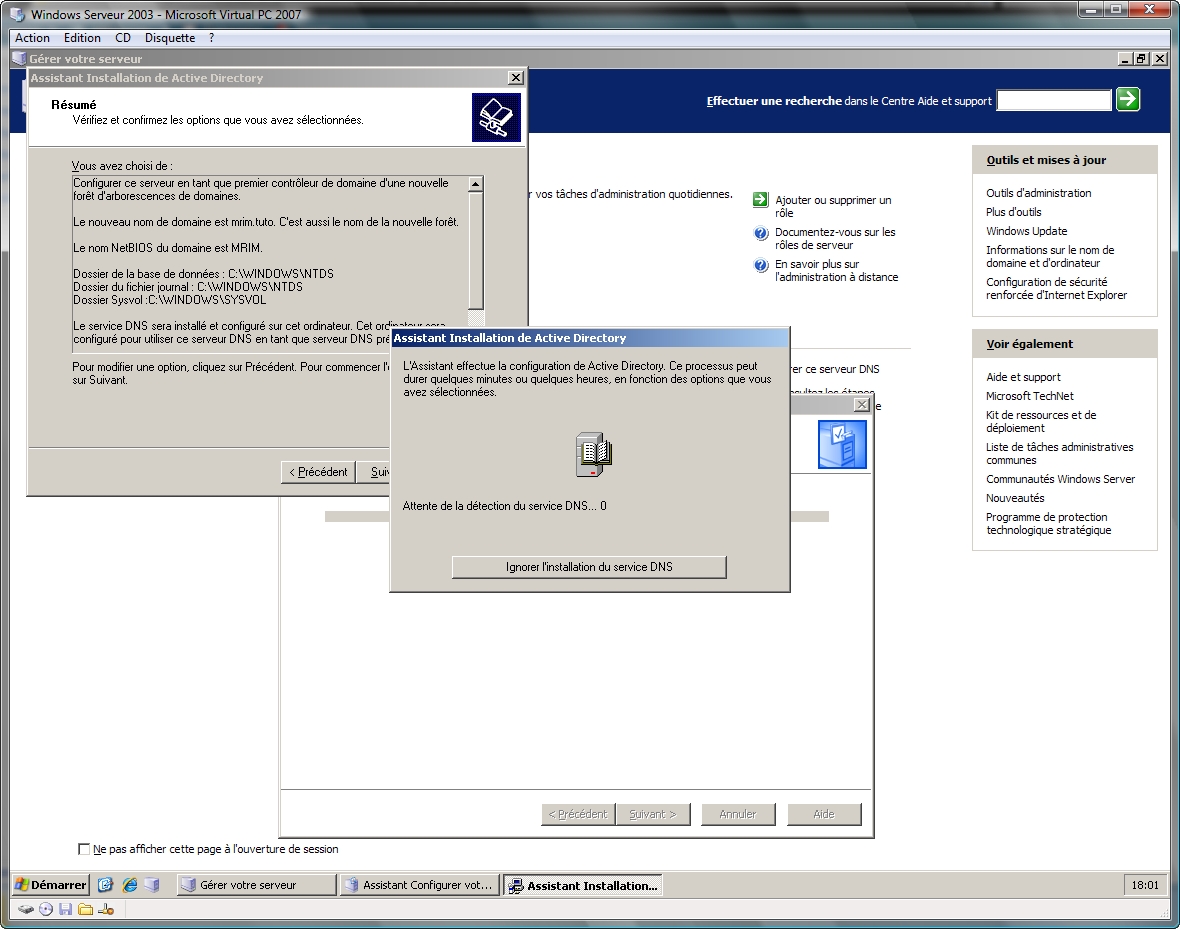1180x929 pixels.
Task: Click the grayed Suivant button in Configurer wizard
Action: (652, 814)
